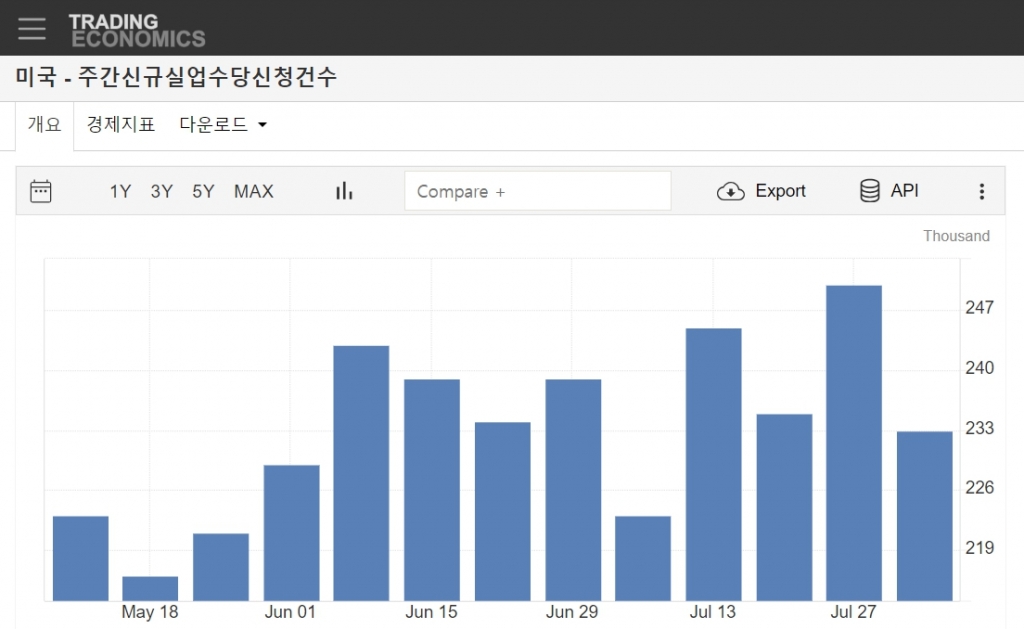Click the API text link

tap(904, 191)
